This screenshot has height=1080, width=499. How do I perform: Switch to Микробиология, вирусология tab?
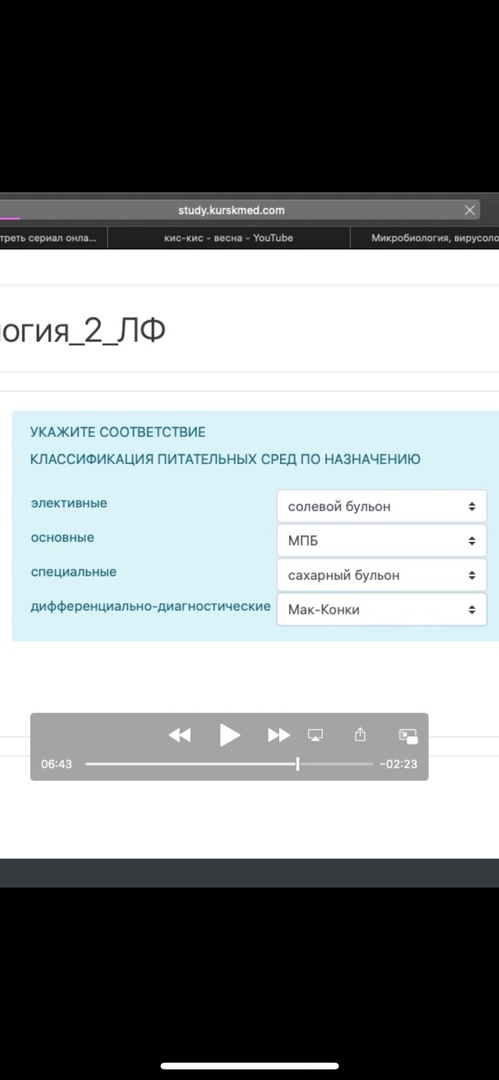click(x=425, y=238)
